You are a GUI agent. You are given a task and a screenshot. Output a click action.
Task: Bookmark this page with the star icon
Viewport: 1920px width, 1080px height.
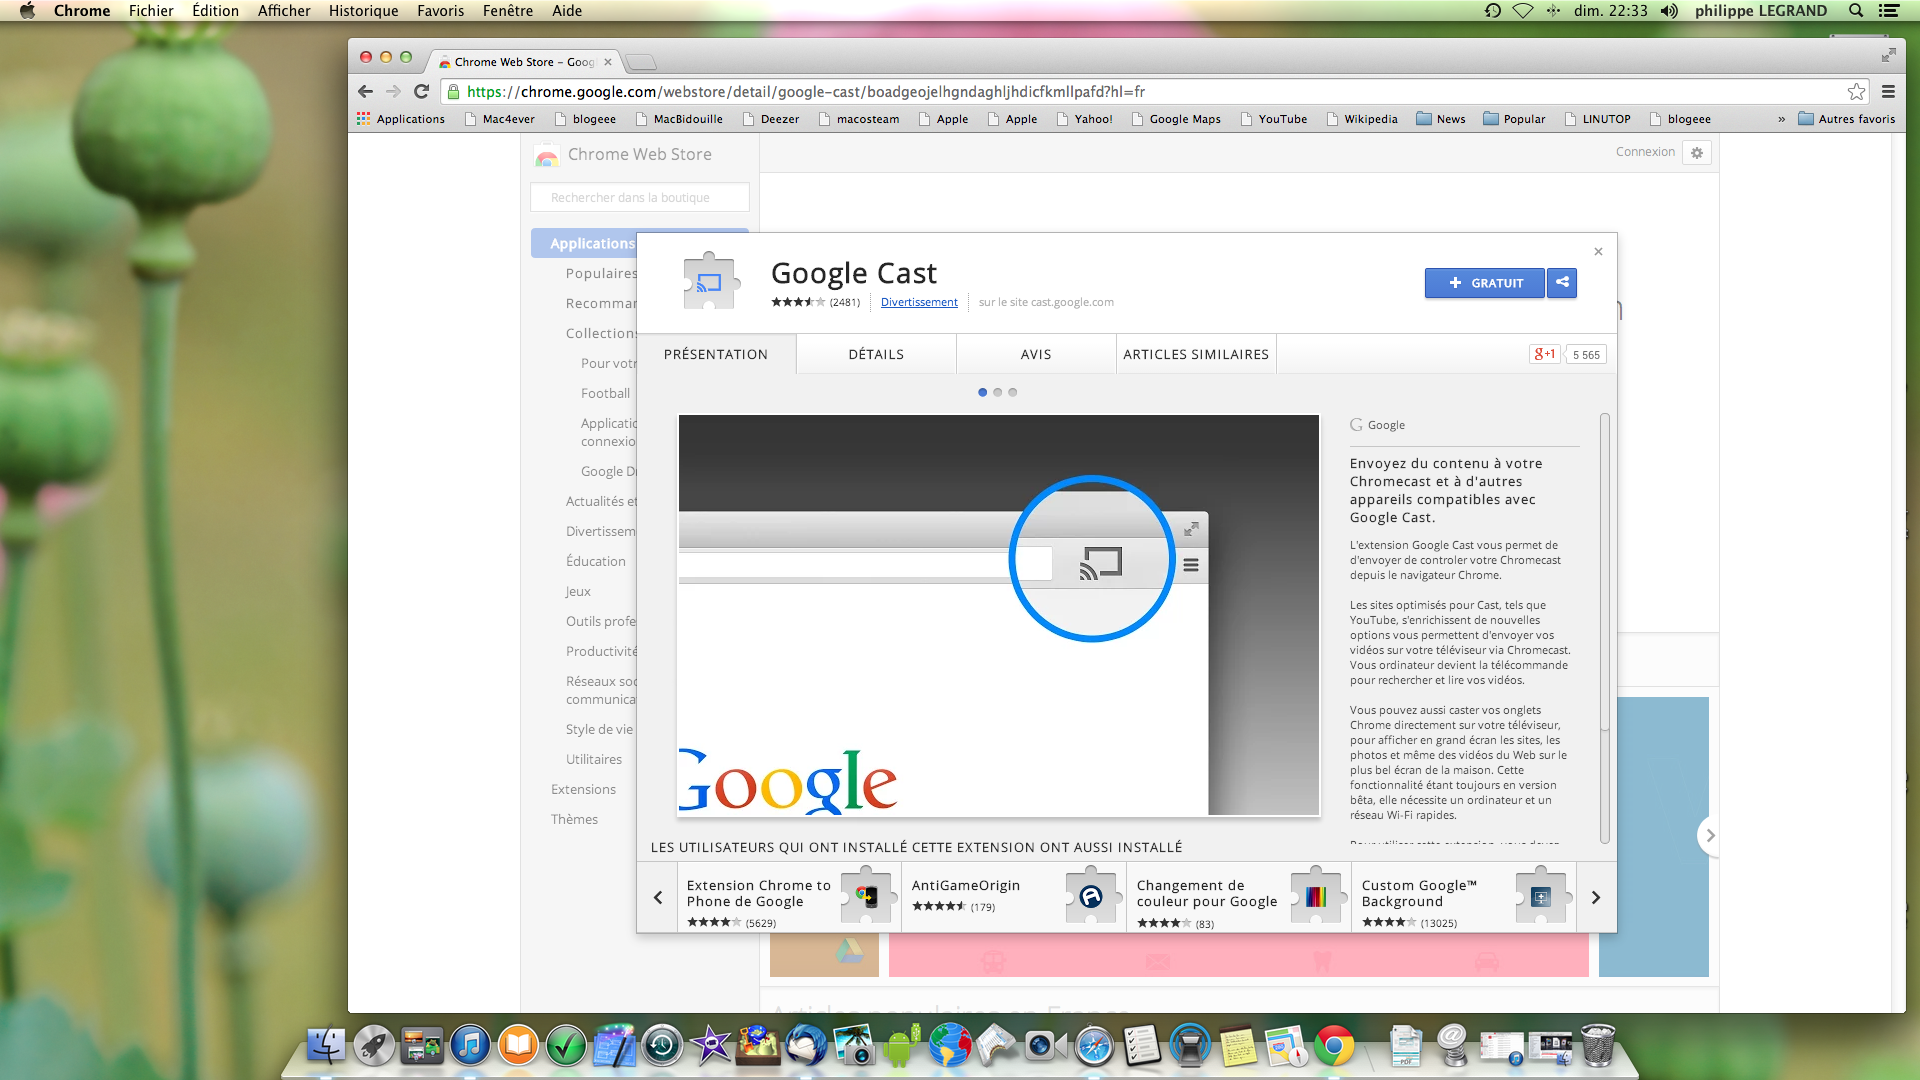(x=1856, y=92)
